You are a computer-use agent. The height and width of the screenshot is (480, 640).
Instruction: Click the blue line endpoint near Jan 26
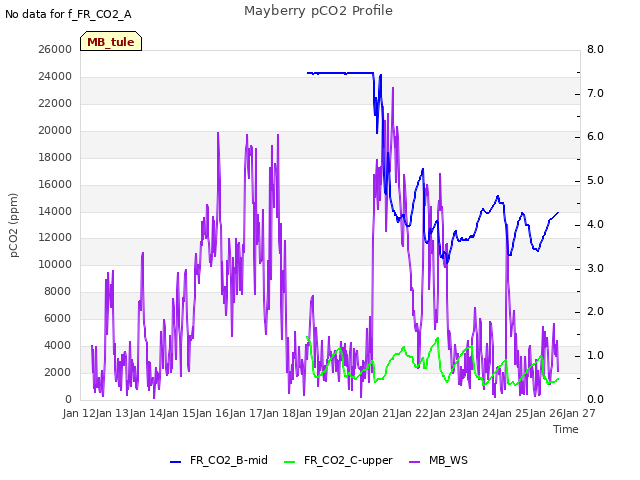coord(558,213)
